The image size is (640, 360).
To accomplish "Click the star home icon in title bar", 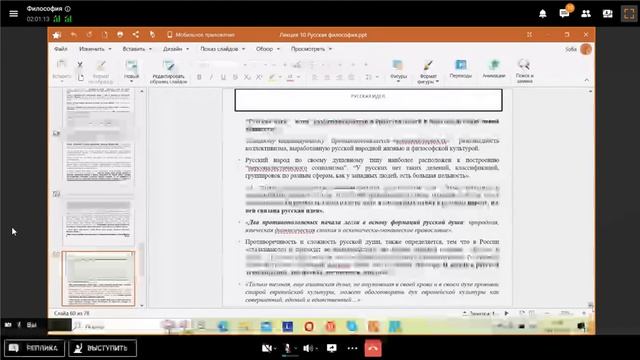I will click(x=57, y=35).
